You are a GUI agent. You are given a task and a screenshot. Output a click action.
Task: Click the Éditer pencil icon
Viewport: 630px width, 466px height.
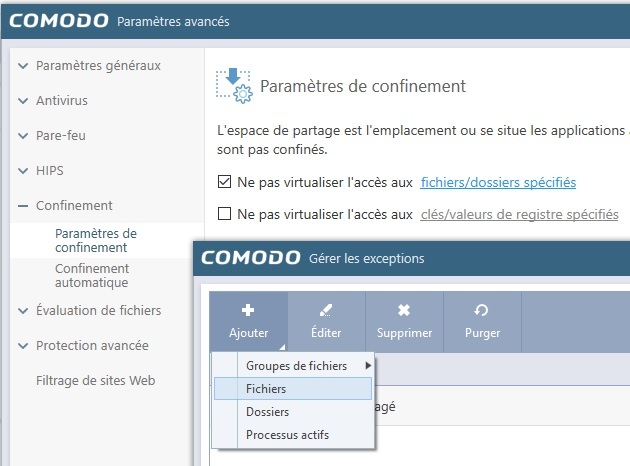pyautogui.click(x=325, y=310)
